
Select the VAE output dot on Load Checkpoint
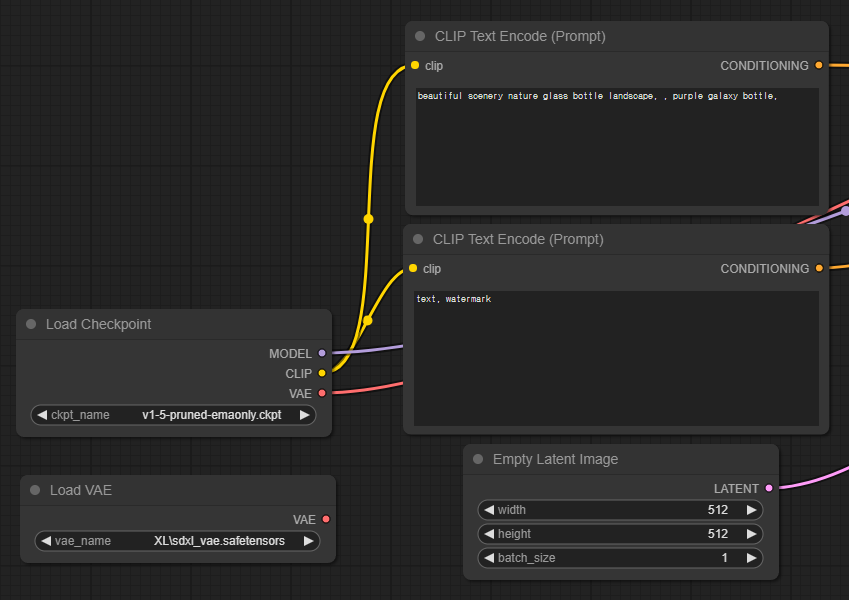point(321,393)
